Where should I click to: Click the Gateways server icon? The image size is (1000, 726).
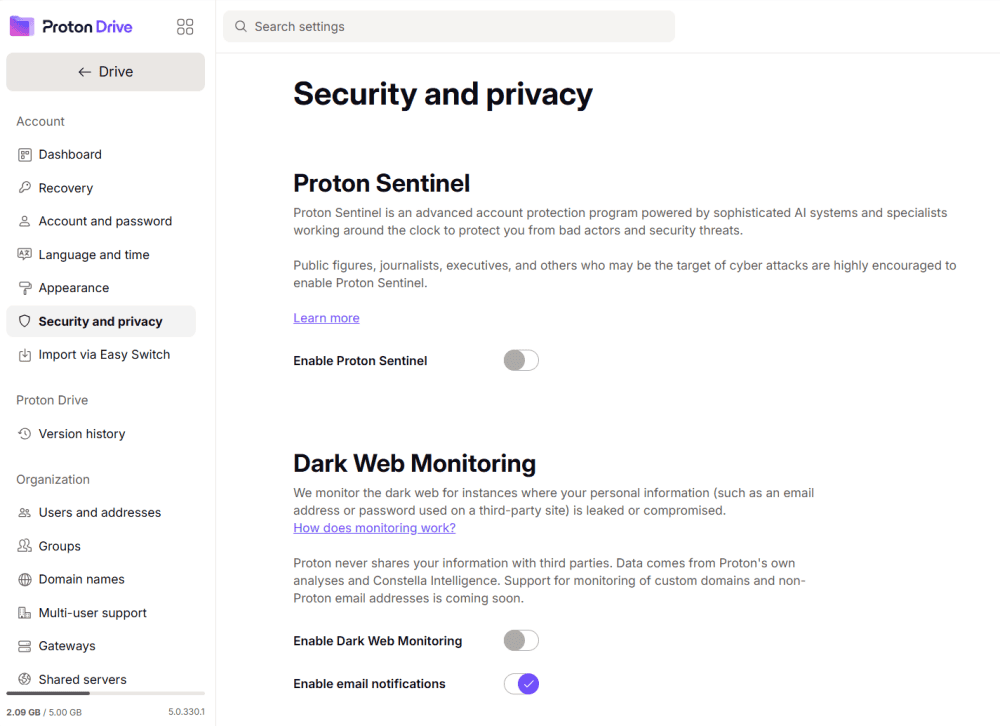25,647
